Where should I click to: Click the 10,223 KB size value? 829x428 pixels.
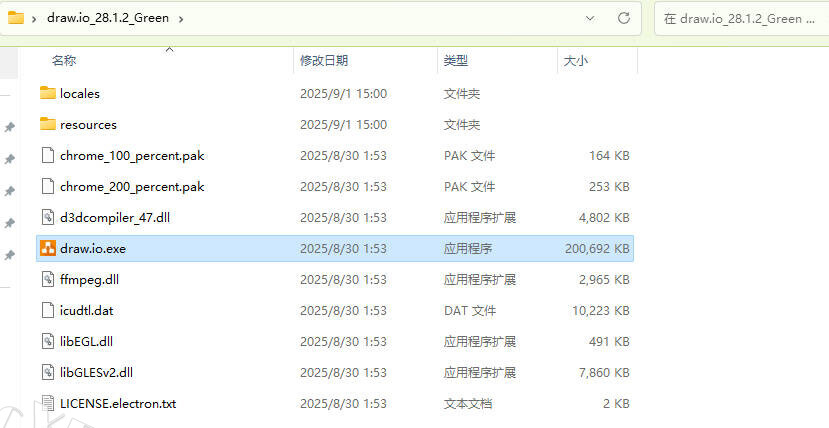[x=601, y=311]
